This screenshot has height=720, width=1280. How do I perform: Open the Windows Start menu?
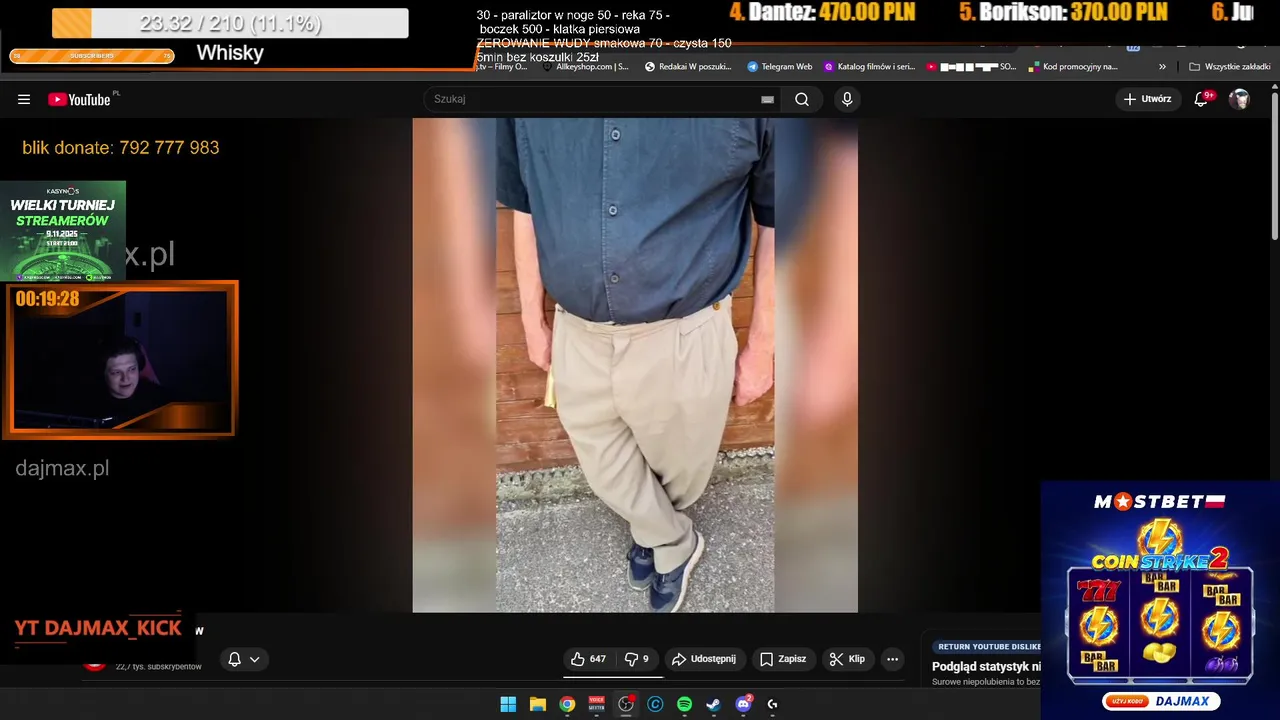pyautogui.click(x=508, y=704)
